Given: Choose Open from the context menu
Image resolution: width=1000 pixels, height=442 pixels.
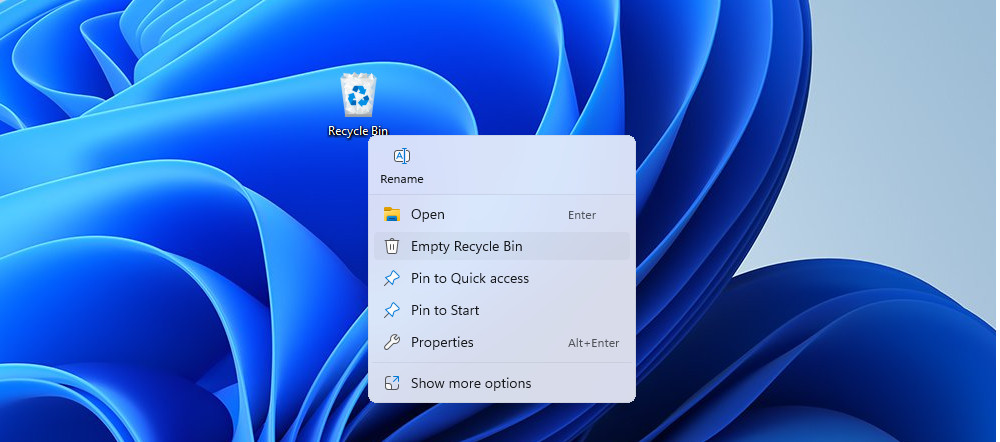Looking at the screenshot, I should [x=428, y=215].
